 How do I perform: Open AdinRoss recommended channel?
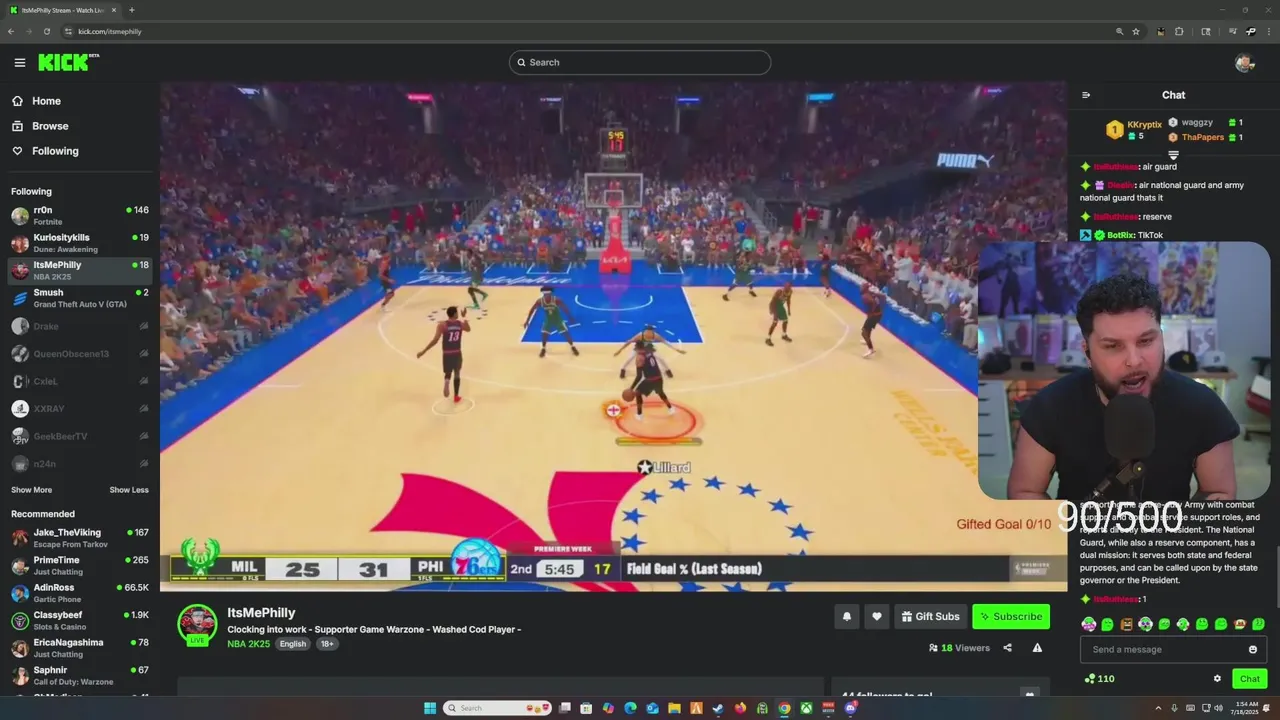click(x=80, y=593)
